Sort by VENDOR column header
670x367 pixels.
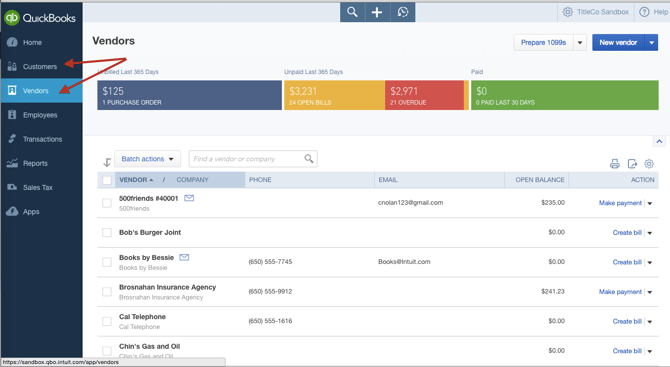pyautogui.click(x=136, y=180)
